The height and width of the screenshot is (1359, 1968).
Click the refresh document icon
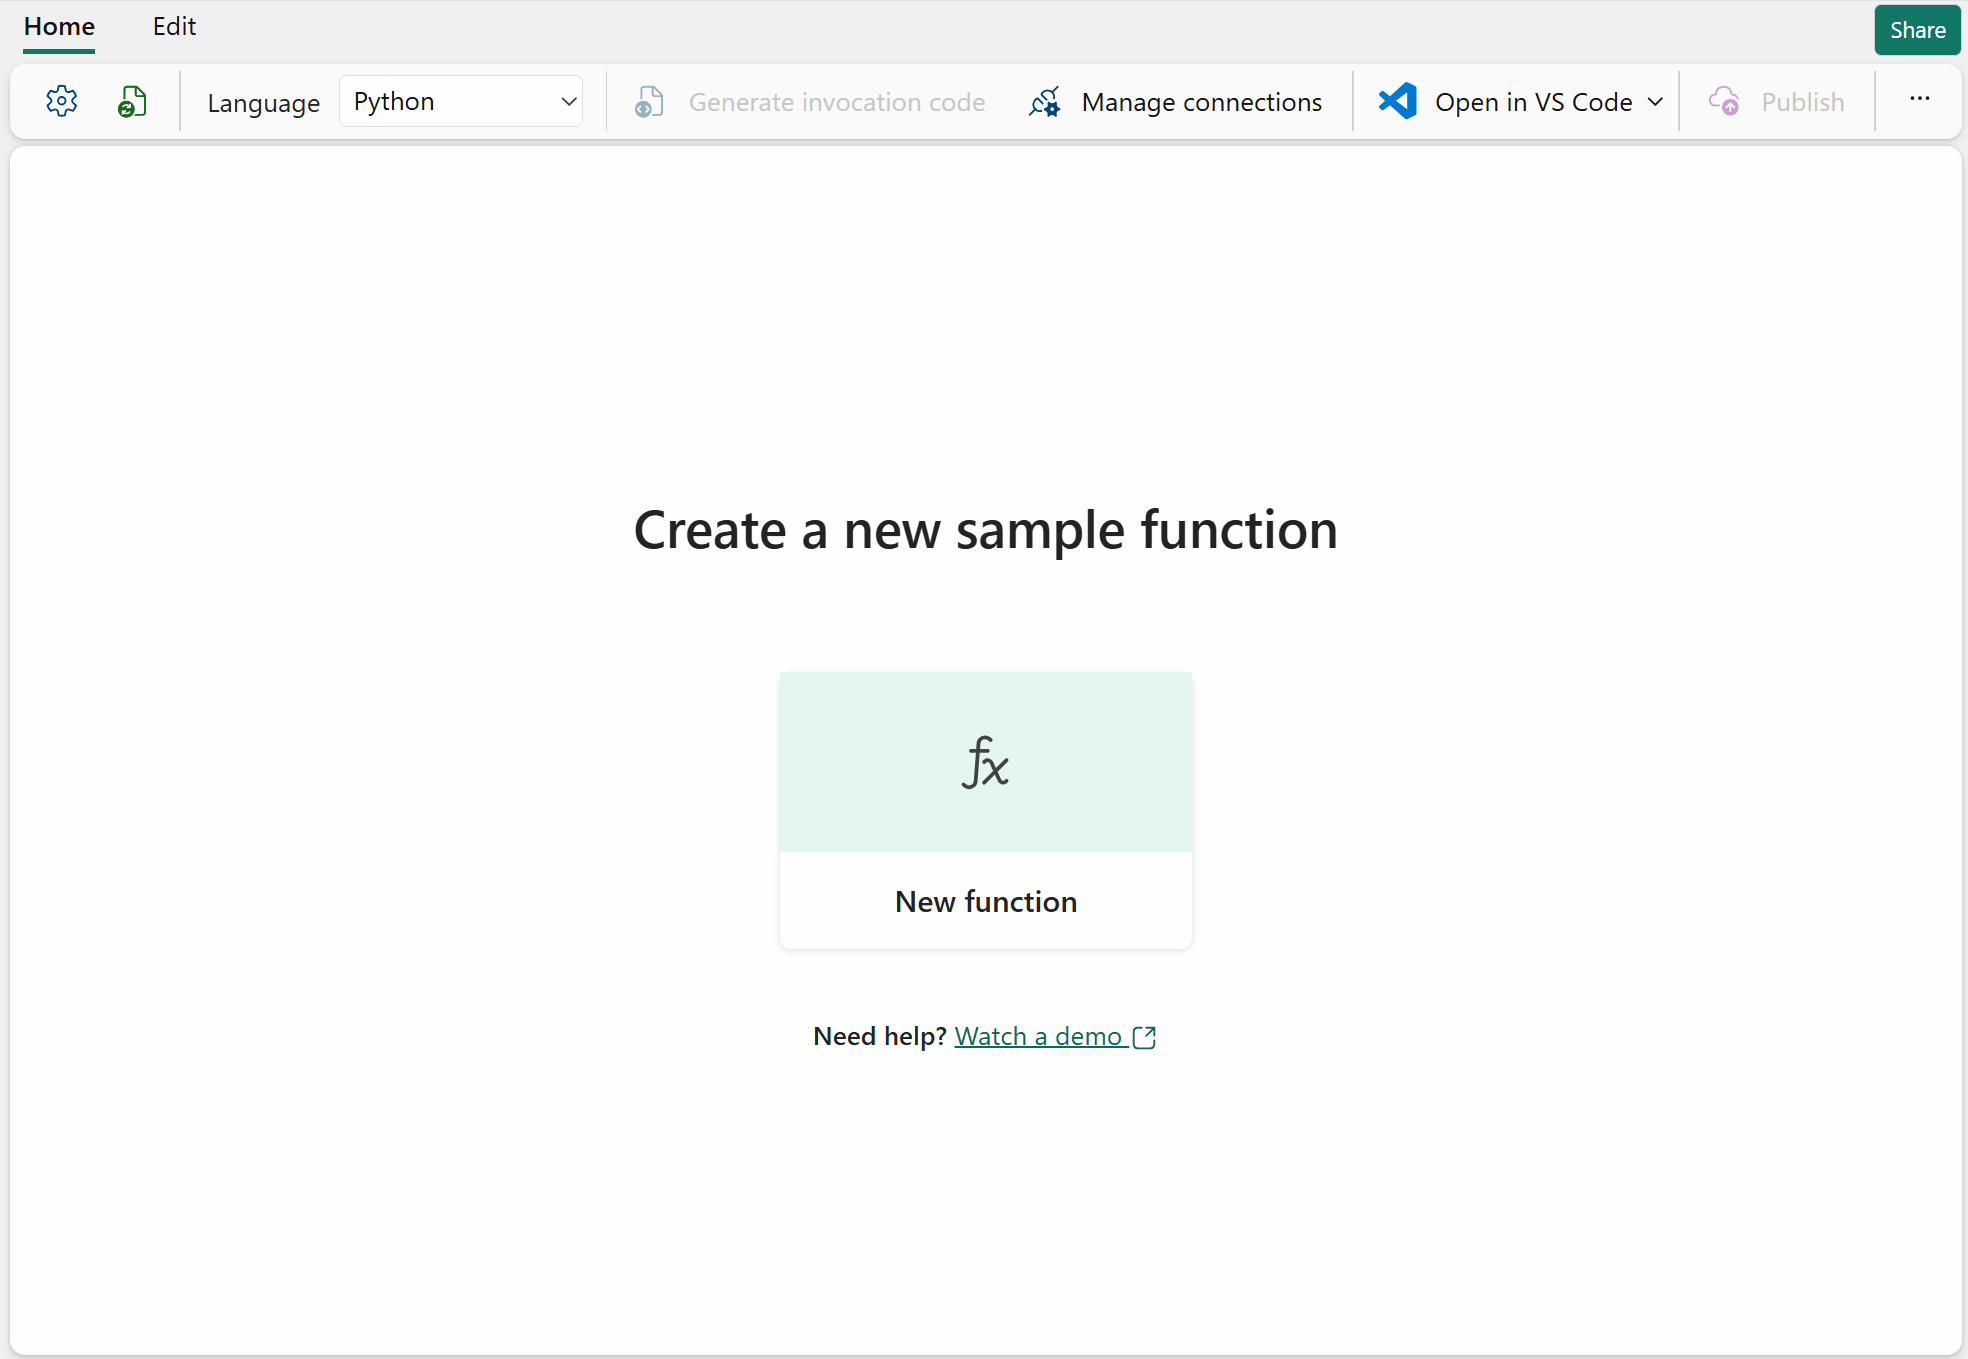point(132,101)
